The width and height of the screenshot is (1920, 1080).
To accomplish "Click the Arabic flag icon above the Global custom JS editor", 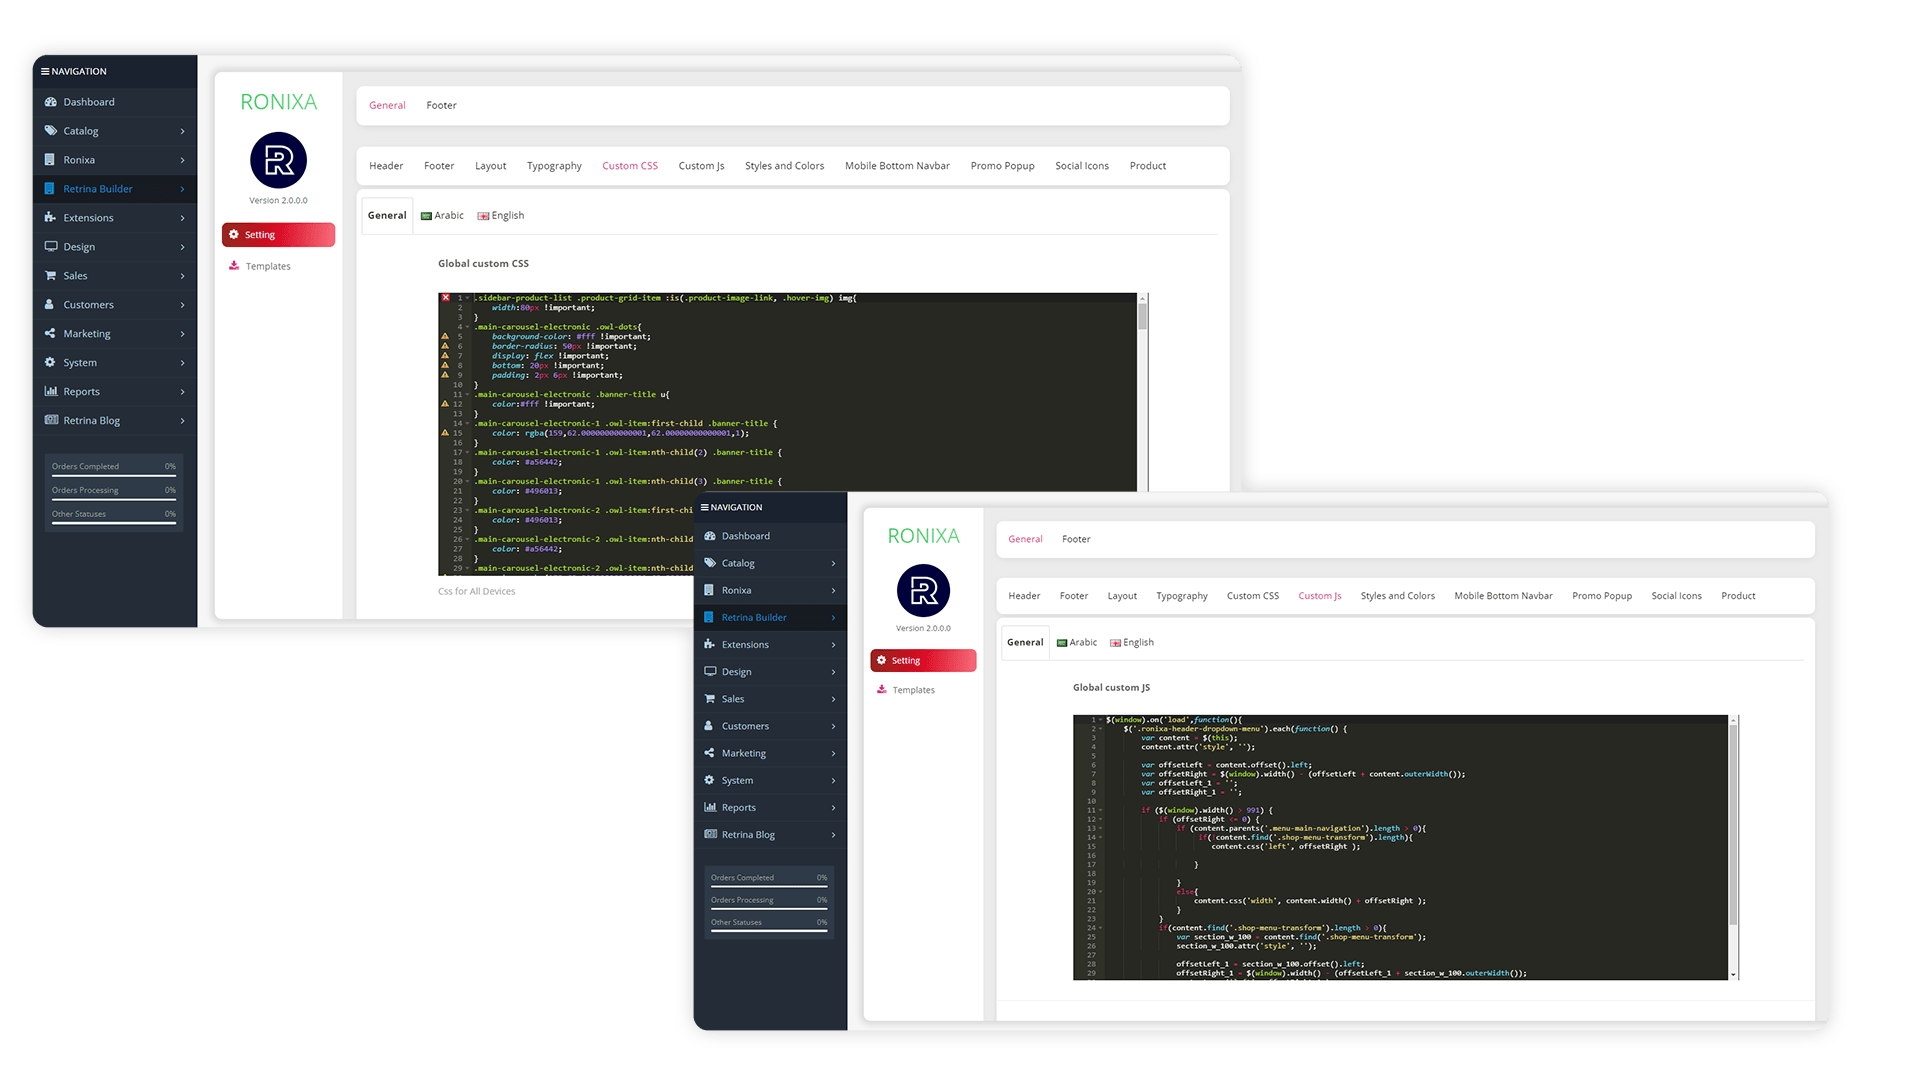I will 1062,643.
